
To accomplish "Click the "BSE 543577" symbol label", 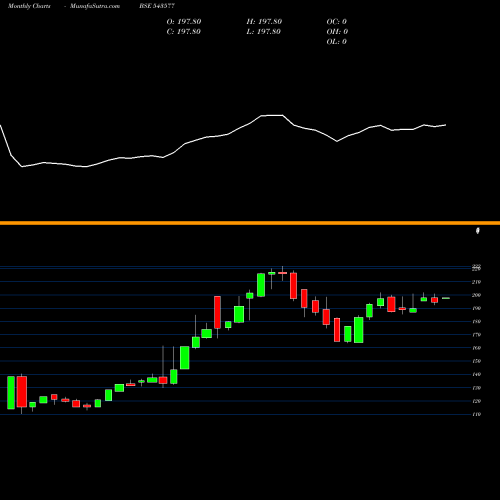I will pyautogui.click(x=157, y=6).
